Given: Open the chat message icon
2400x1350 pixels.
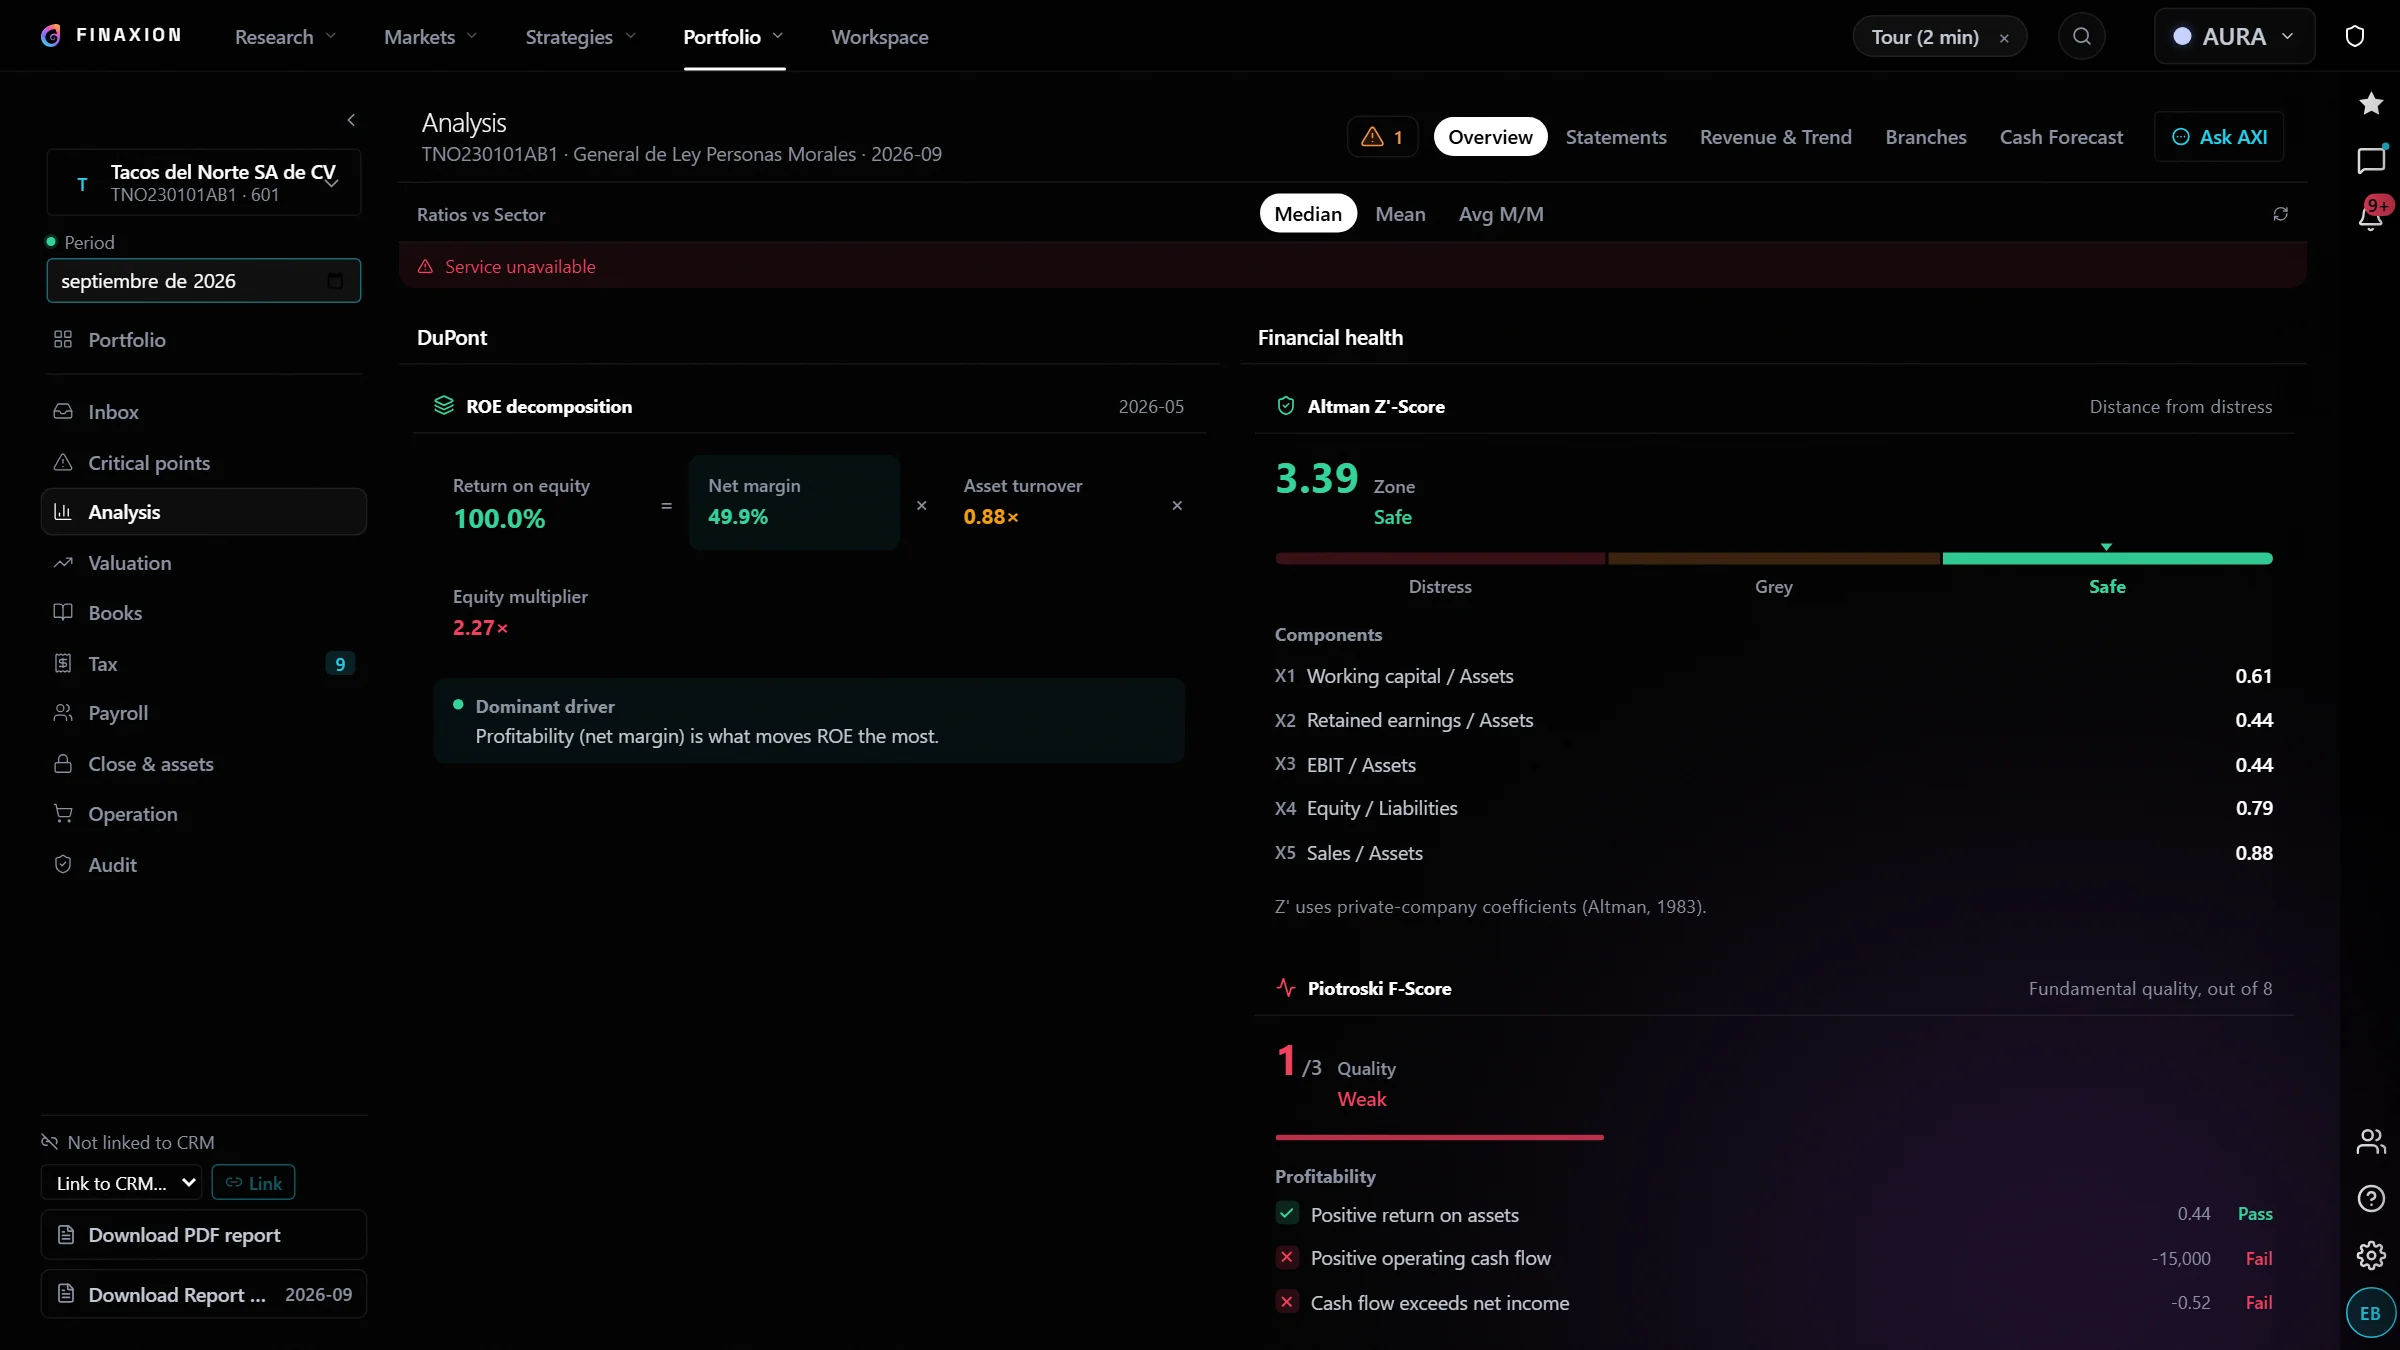Looking at the screenshot, I should point(2371,160).
